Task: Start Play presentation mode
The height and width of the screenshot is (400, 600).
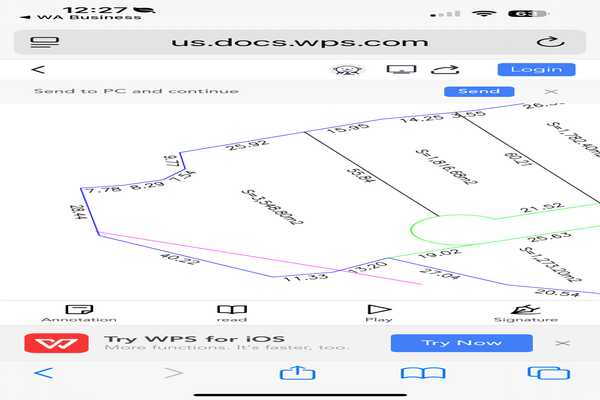Action: [x=379, y=313]
